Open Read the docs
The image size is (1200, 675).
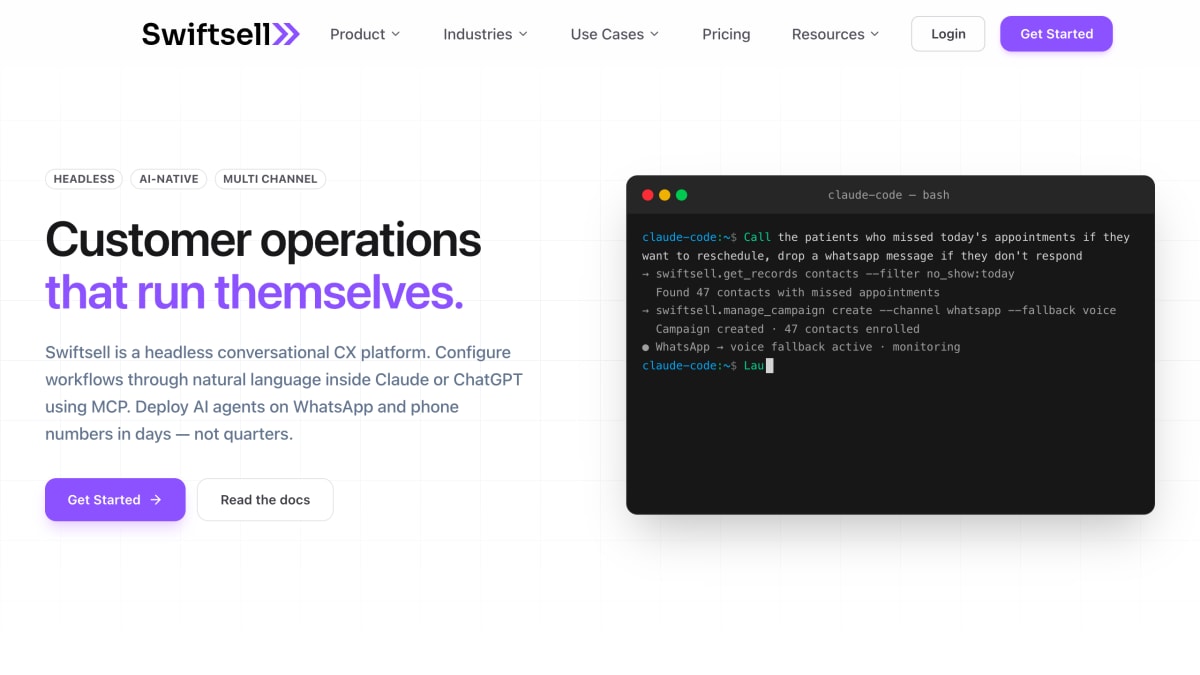265,500
